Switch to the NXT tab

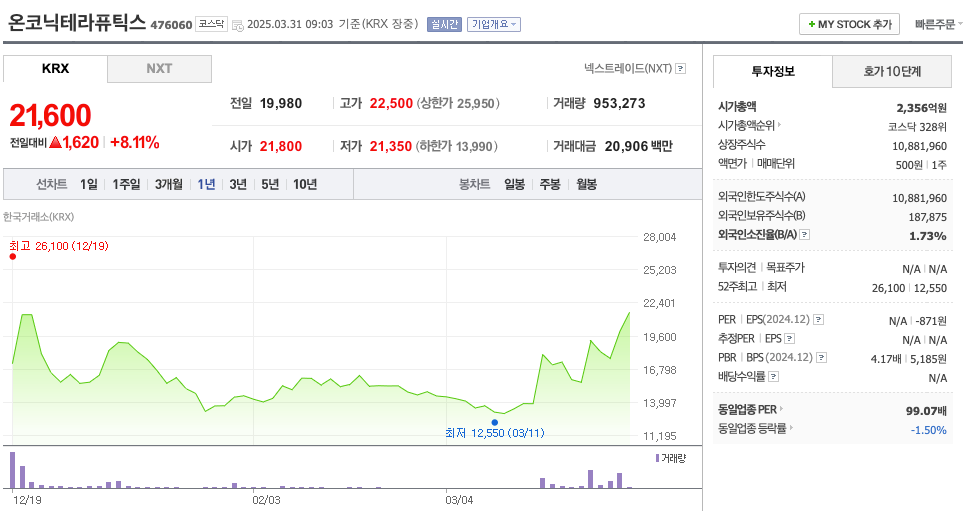[159, 68]
